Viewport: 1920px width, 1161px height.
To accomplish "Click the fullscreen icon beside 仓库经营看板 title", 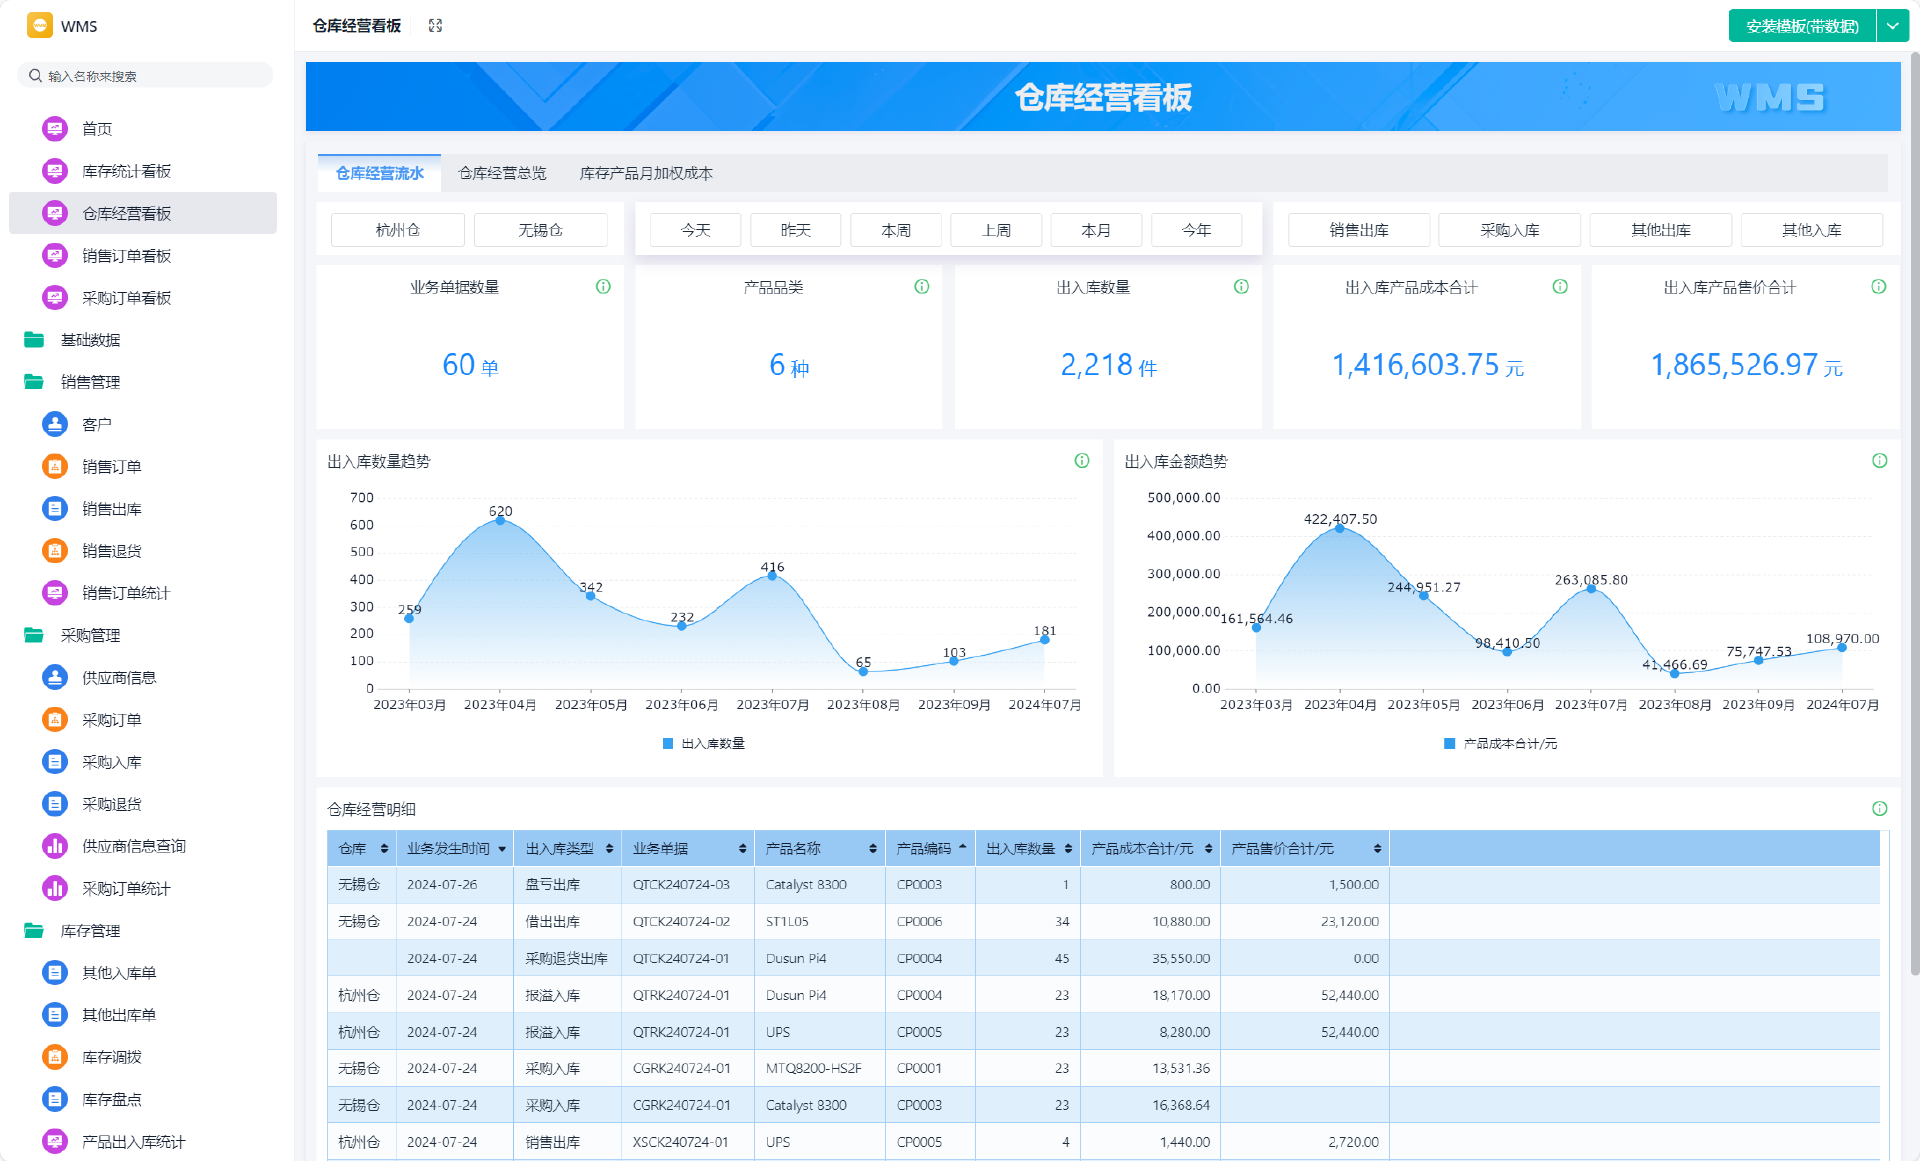I will tap(435, 26).
